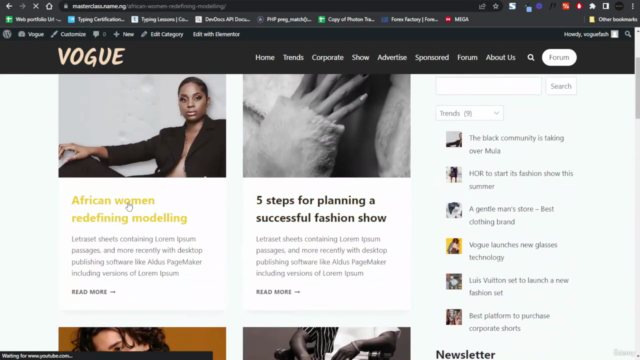Open The black community is taking over Mula
This screenshot has height=360, width=640.
point(516,144)
